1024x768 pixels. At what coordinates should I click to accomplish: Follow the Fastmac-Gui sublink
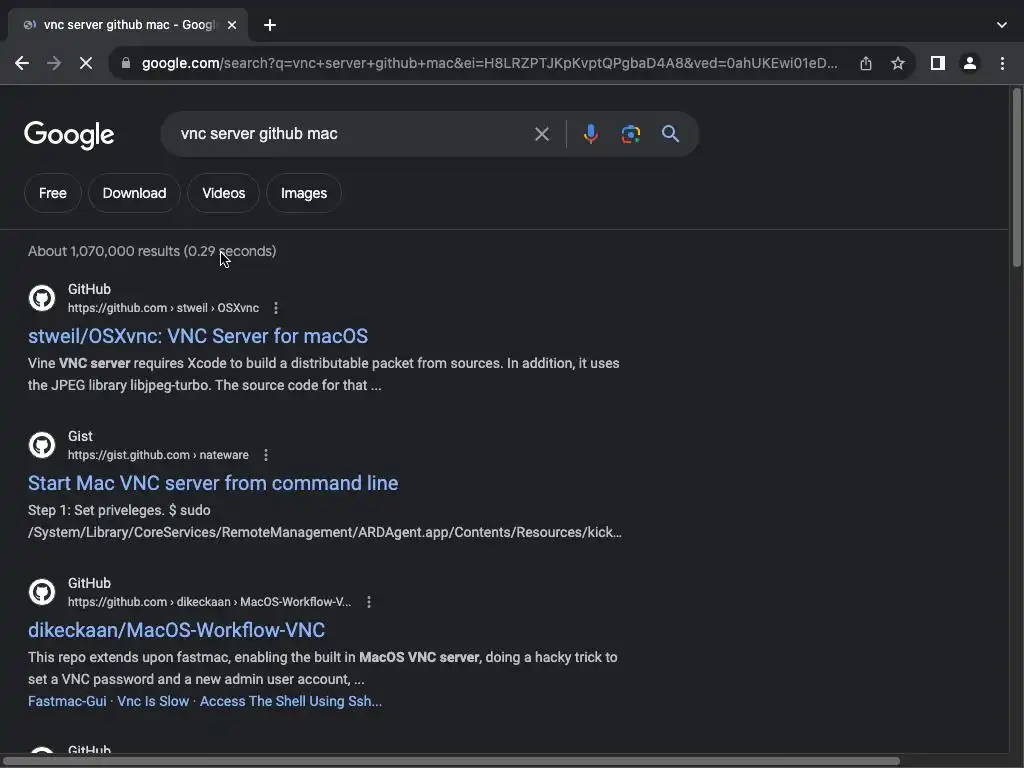point(67,701)
